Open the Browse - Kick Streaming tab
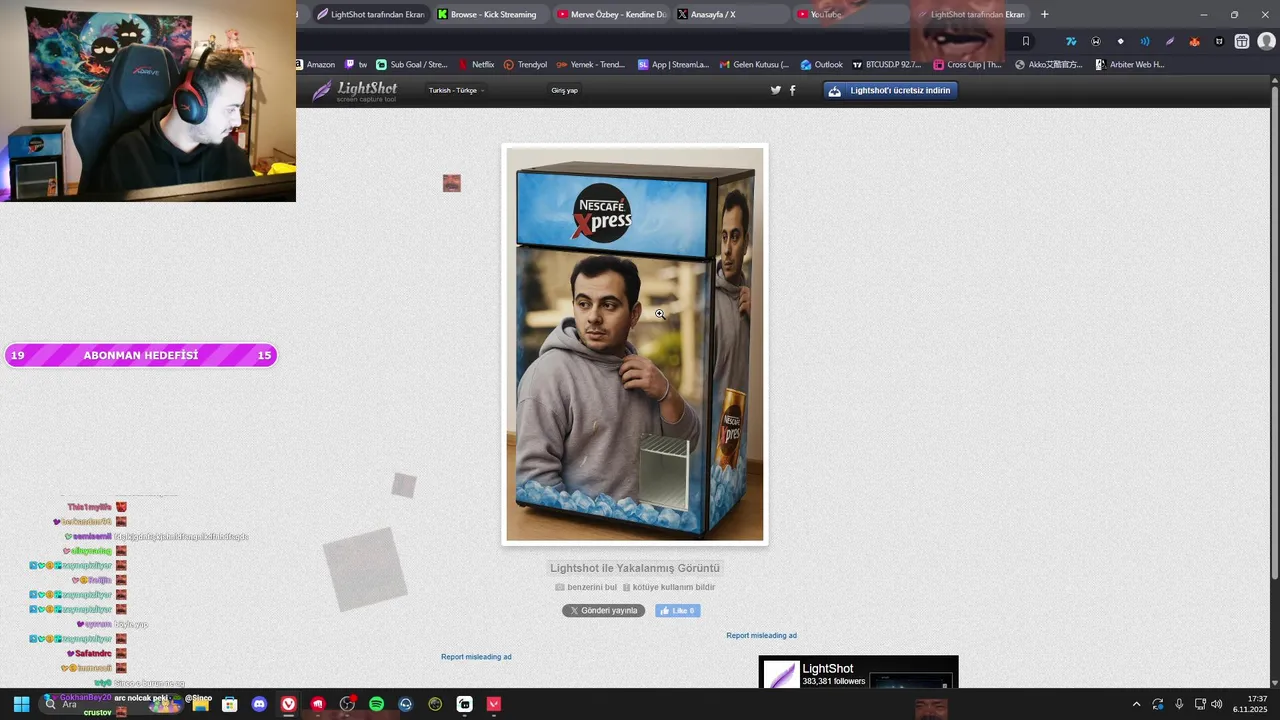 pos(490,14)
